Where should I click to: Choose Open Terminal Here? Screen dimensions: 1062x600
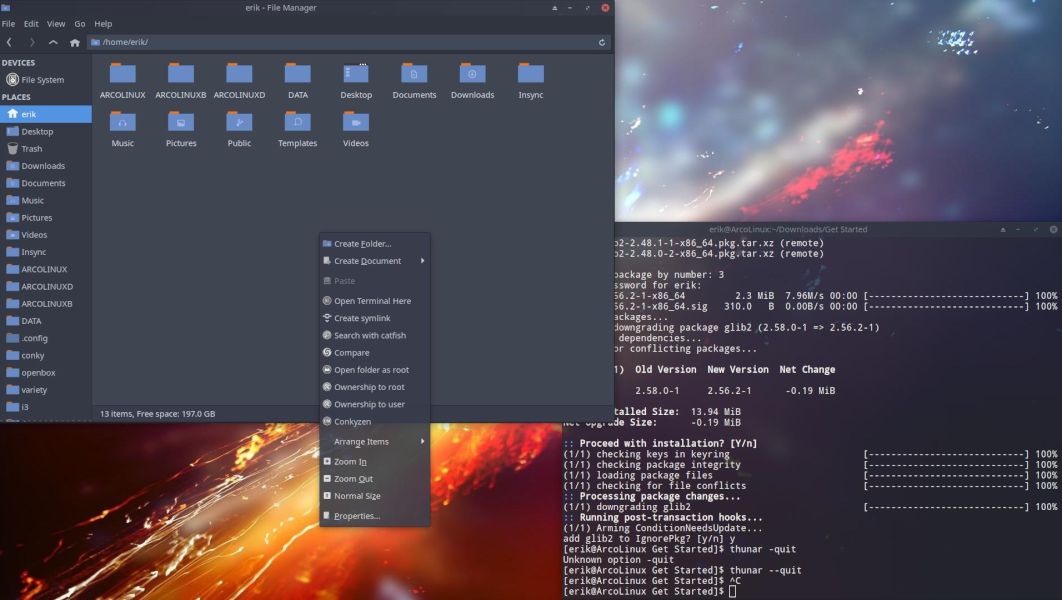pos(372,301)
